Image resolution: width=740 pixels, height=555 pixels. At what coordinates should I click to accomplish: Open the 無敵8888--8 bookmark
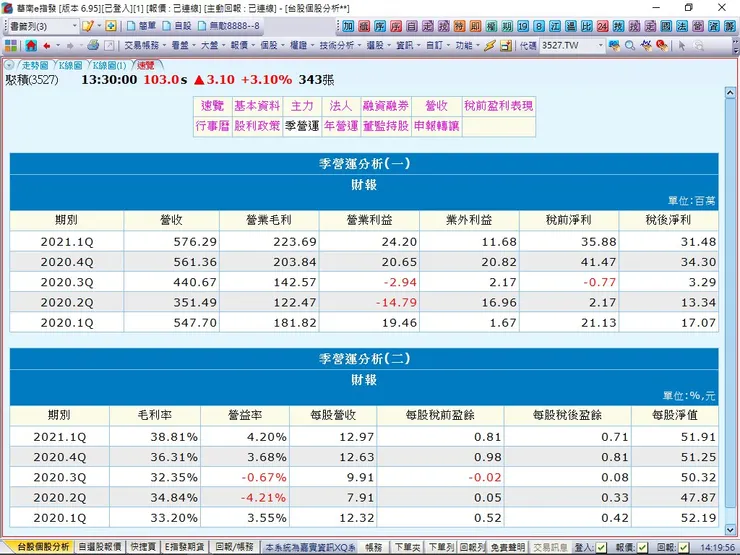click(229, 26)
